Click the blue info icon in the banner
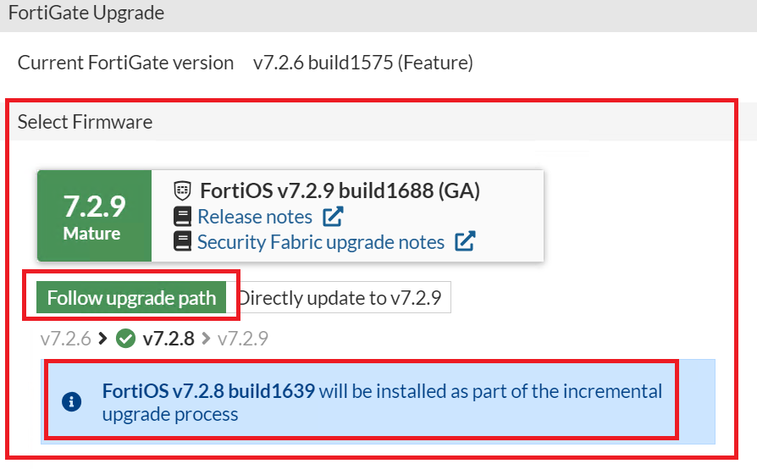757x469 pixels. pos(71,401)
